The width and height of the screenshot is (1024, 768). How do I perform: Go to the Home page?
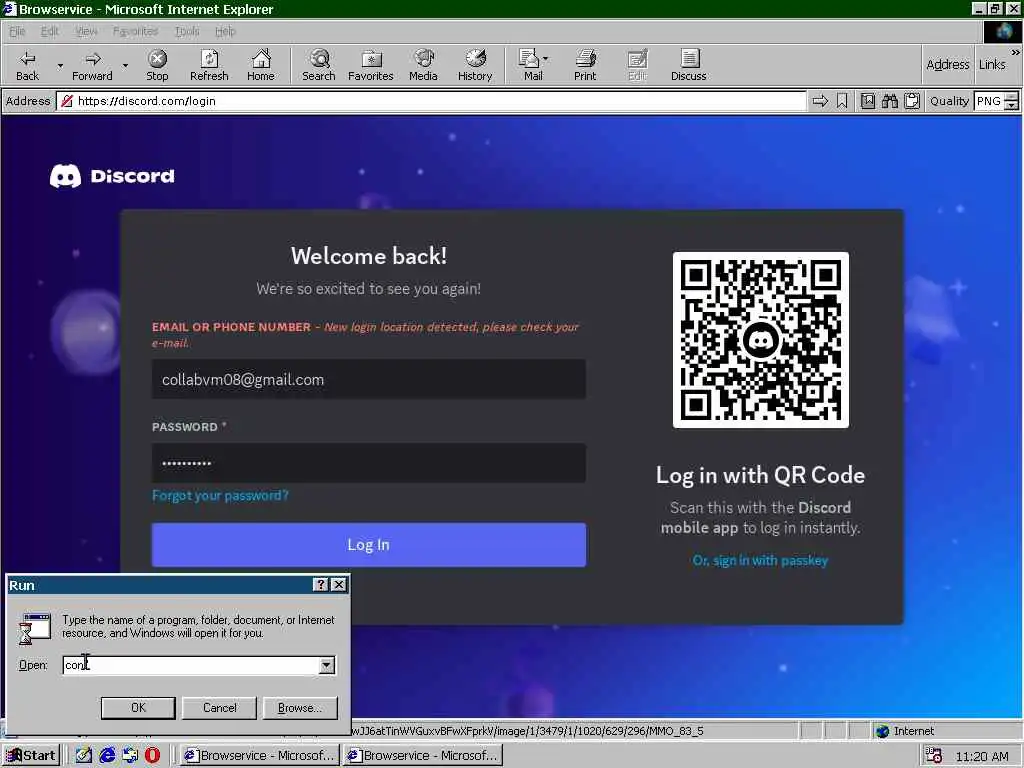[261, 65]
